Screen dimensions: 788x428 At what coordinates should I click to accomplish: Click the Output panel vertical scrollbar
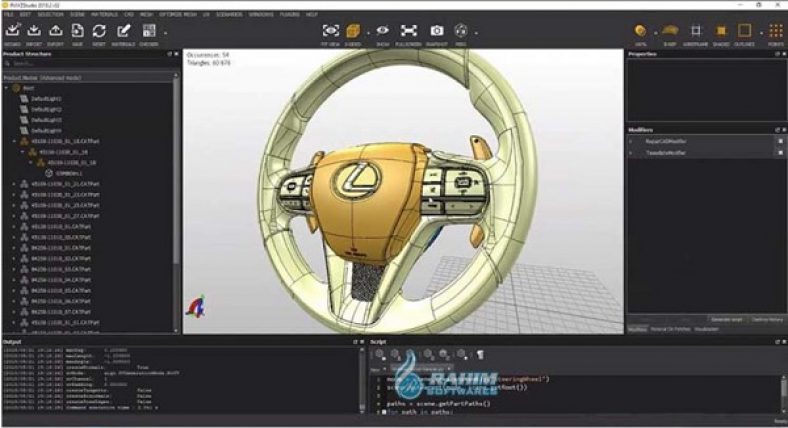tap(362, 380)
